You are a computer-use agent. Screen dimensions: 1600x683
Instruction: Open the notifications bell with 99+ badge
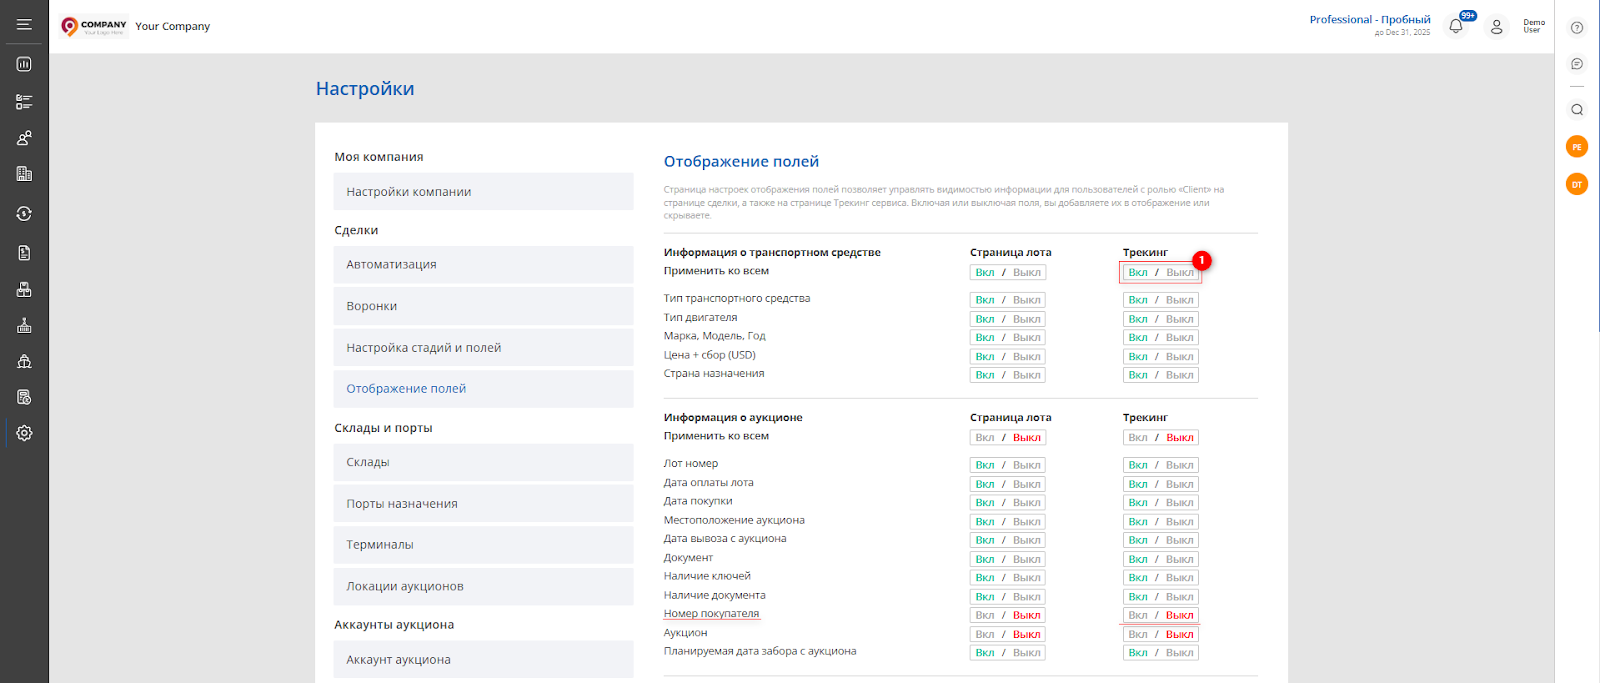pyautogui.click(x=1456, y=26)
